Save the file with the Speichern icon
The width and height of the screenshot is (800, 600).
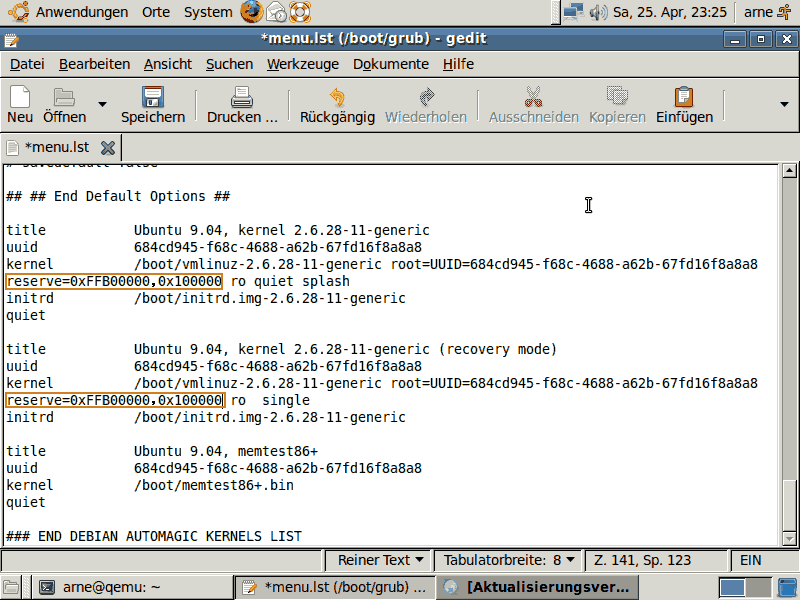click(x=153, y=97)
